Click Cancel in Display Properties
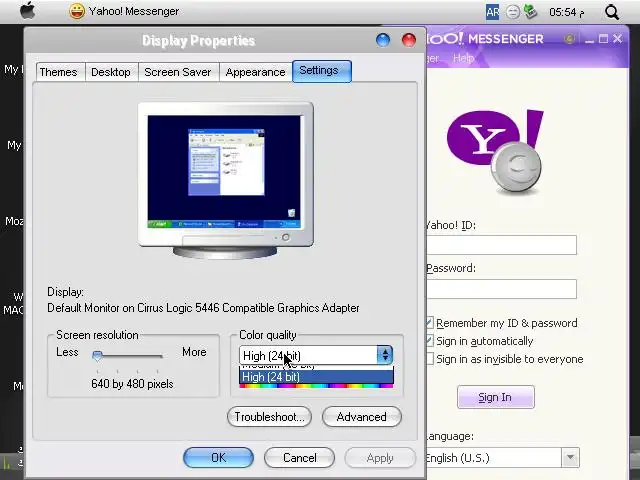The image size is (640, 480). click(300, 458)
